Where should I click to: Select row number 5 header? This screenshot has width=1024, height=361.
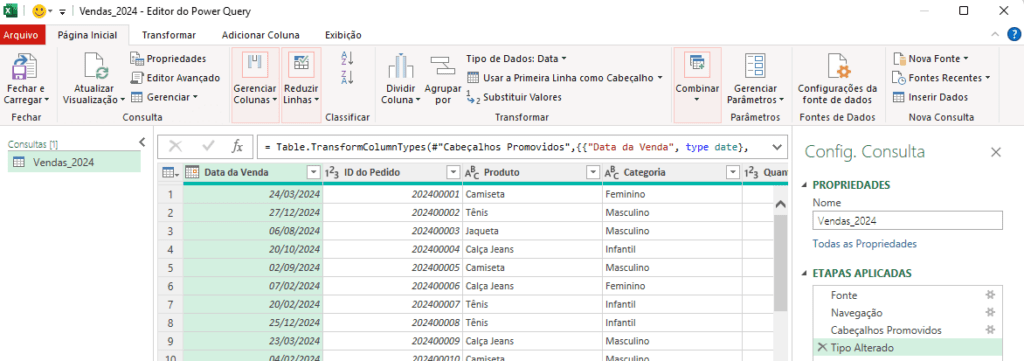[170, 268]
